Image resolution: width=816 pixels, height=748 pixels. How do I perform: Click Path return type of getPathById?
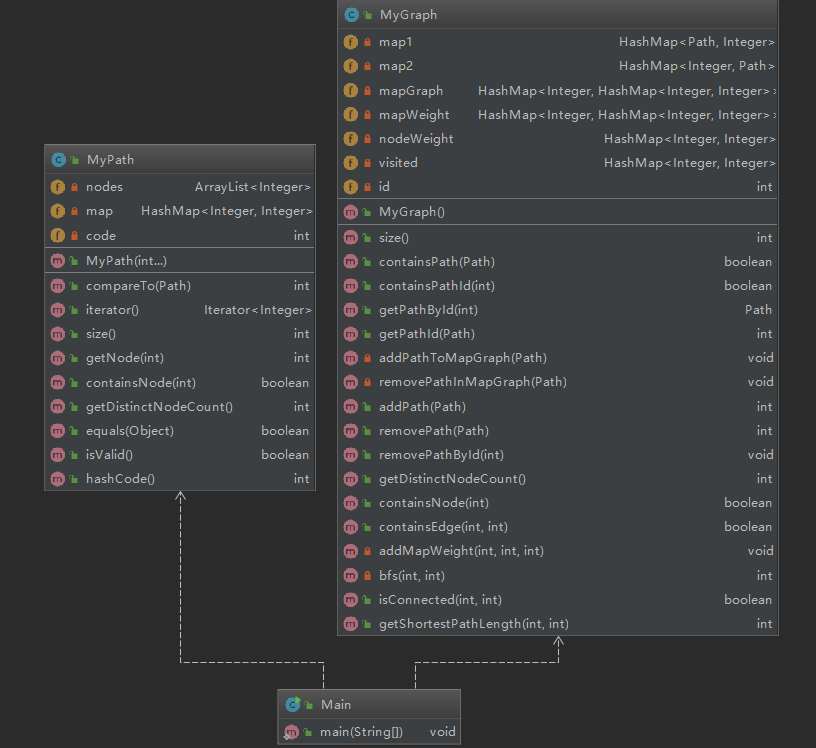coord(758,310)
